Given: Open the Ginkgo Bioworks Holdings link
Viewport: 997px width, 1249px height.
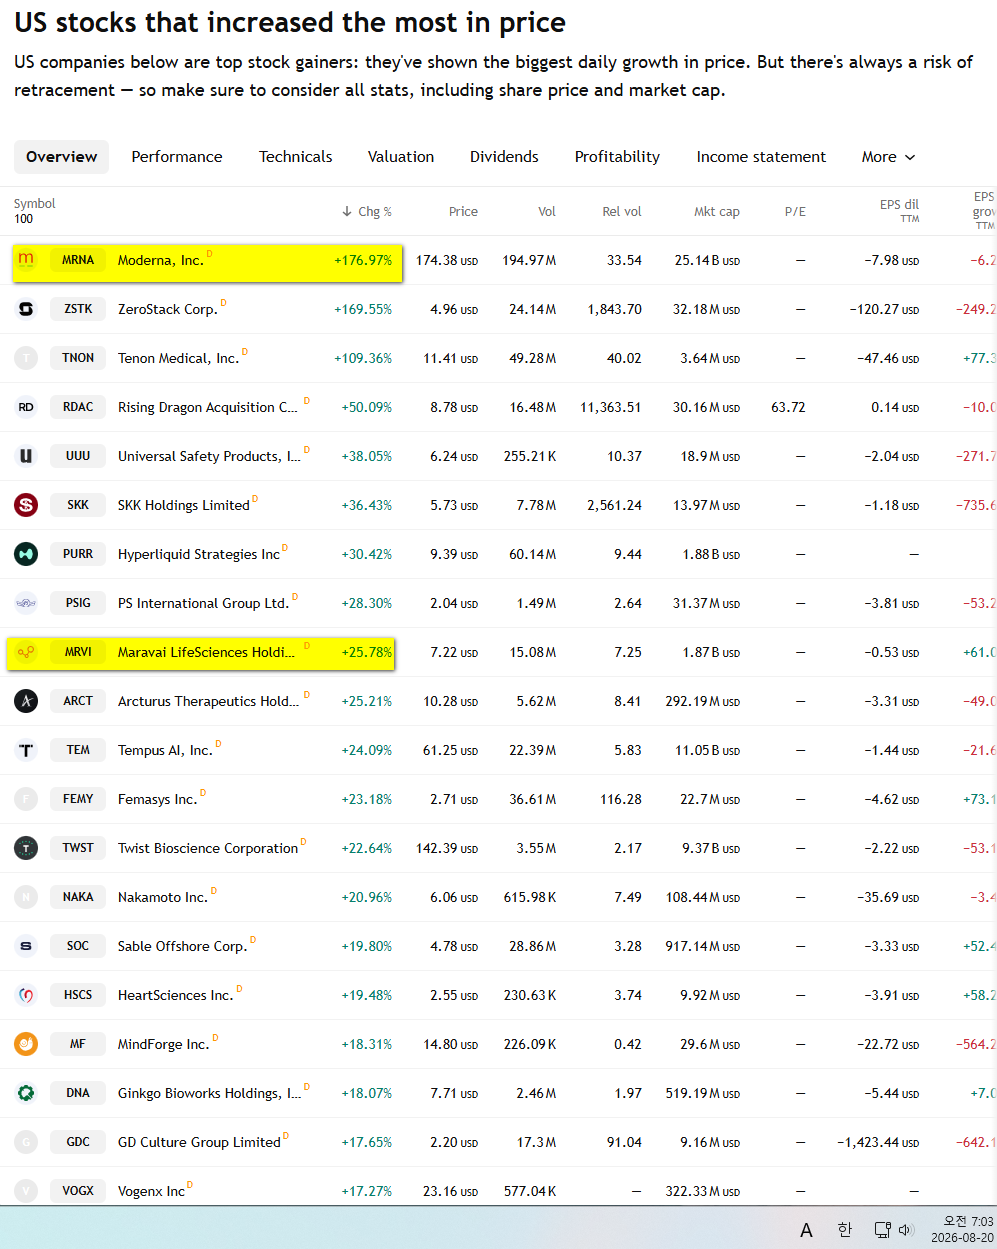Looking at the screenshot, I should pos(209,1093).
